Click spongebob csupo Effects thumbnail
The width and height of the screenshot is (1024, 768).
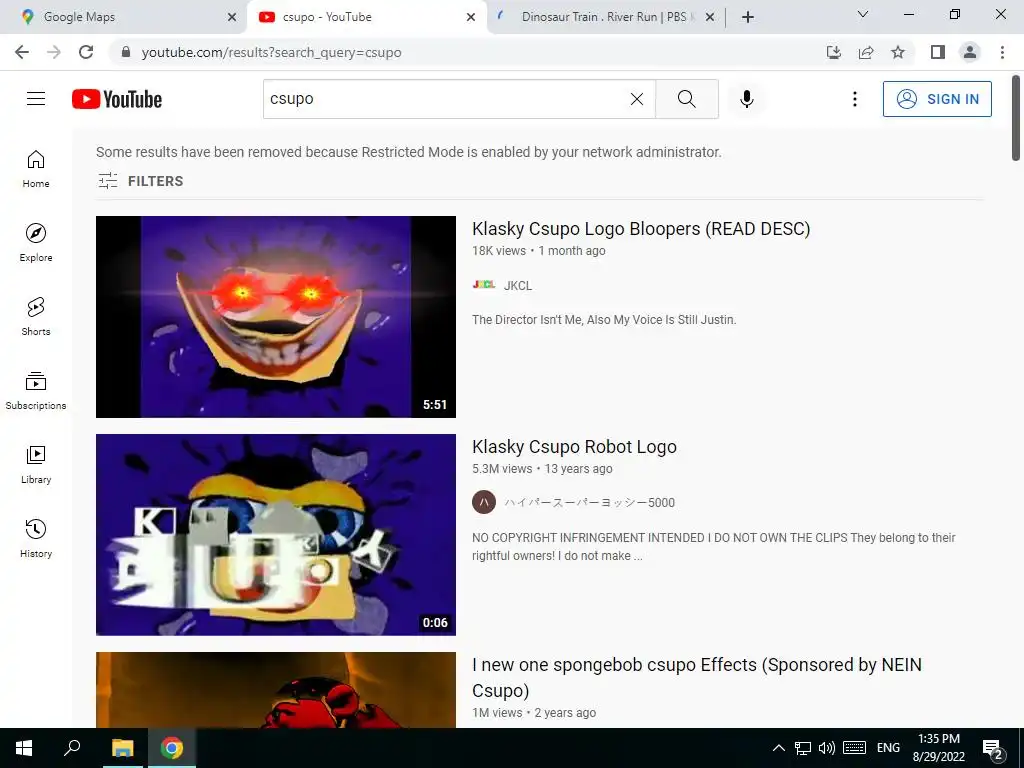point(276,690)
